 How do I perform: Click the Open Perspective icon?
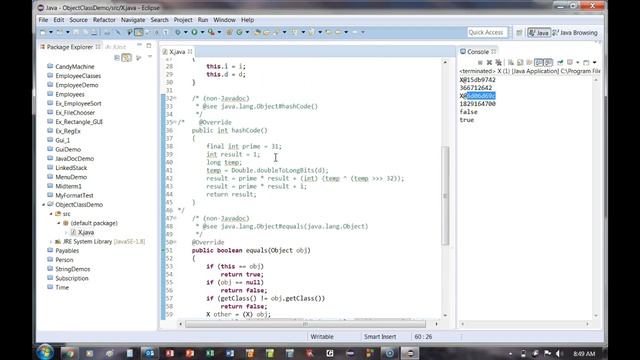coord(519,33)
